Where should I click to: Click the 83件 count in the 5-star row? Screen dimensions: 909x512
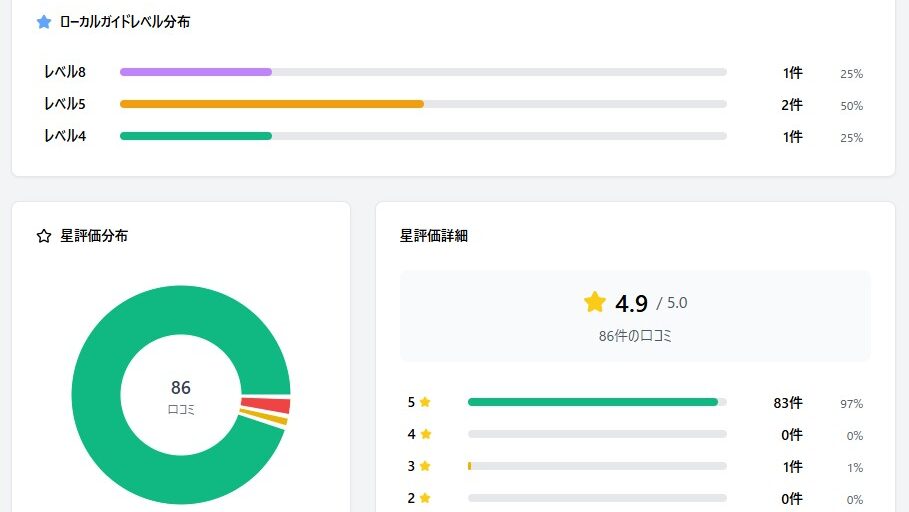click(787, 403)
